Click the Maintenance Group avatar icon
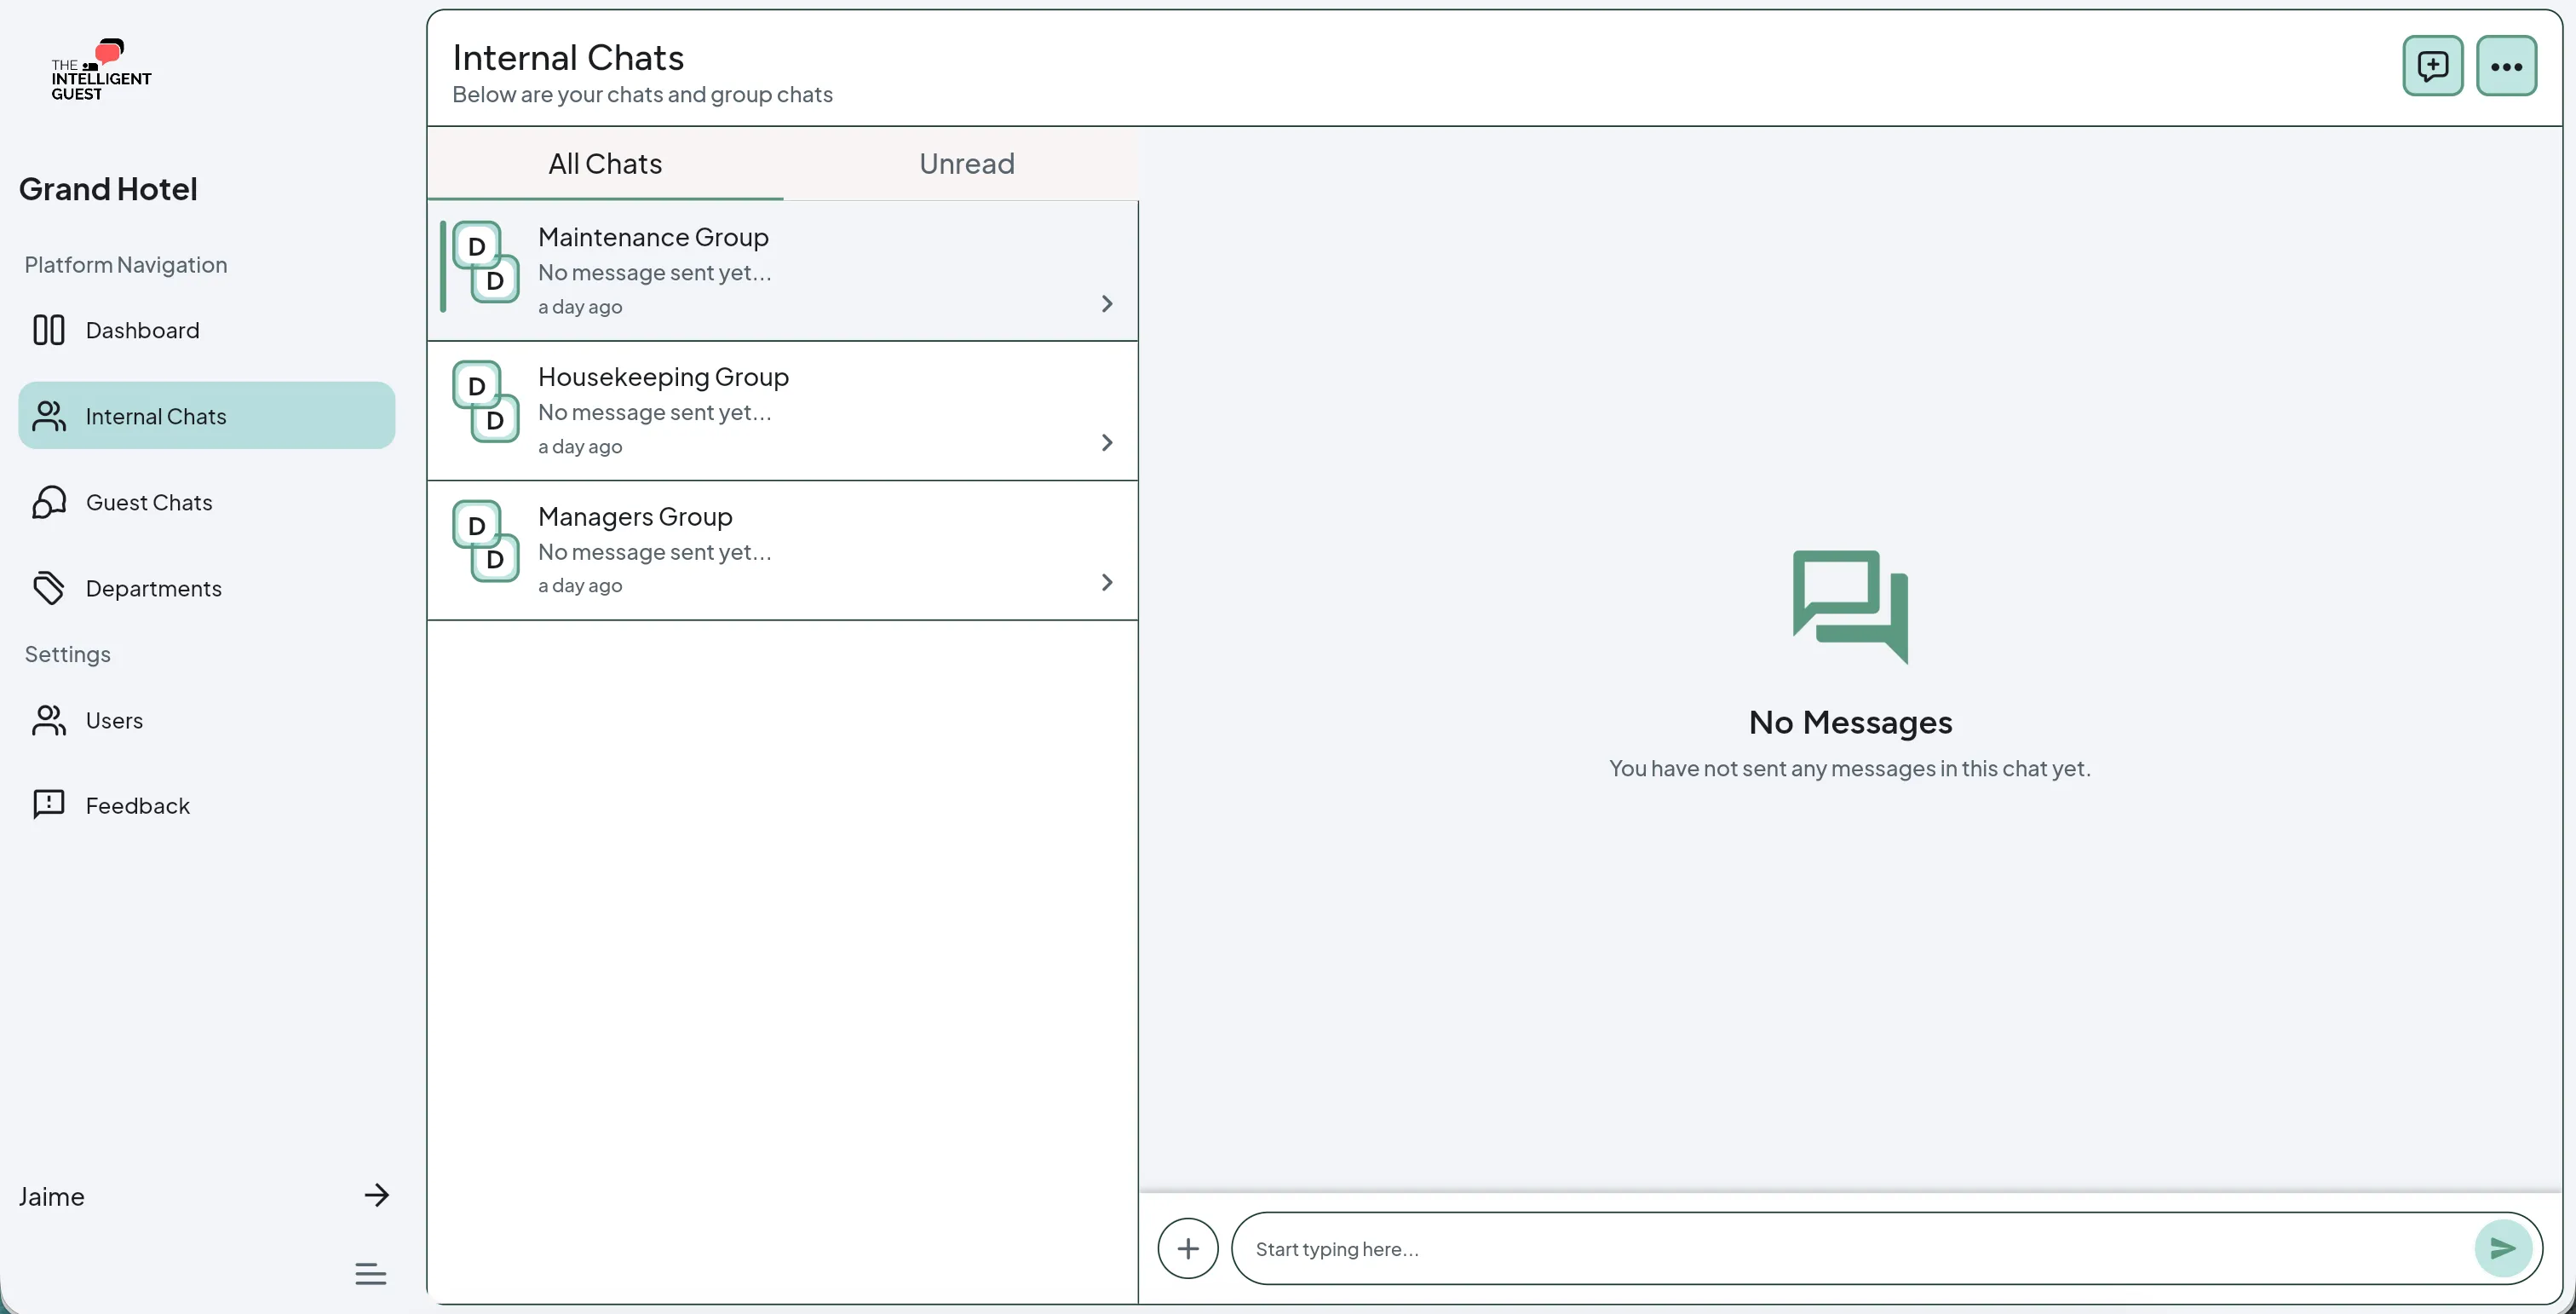The height and width of the screenshot is (1314, 2576). tap(486, 262)
